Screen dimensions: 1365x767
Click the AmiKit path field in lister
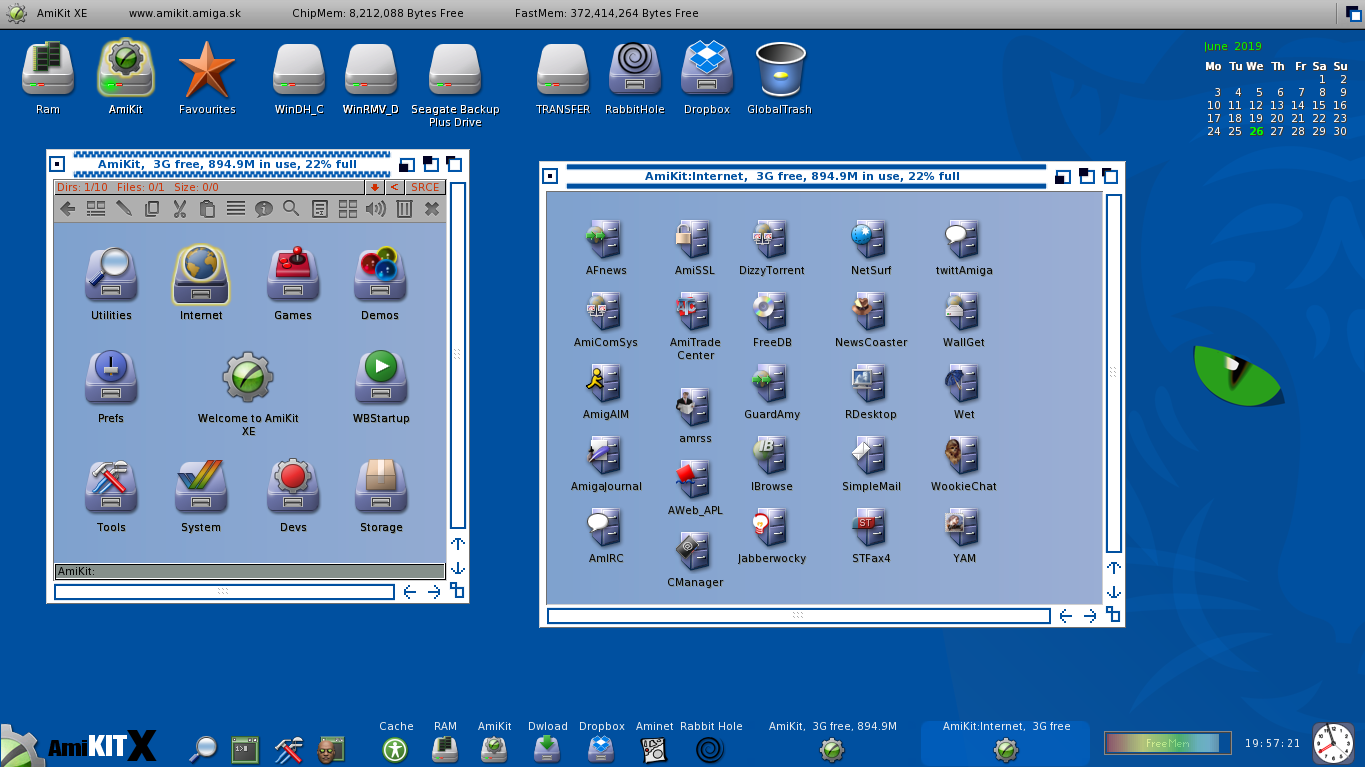(249, 571)
